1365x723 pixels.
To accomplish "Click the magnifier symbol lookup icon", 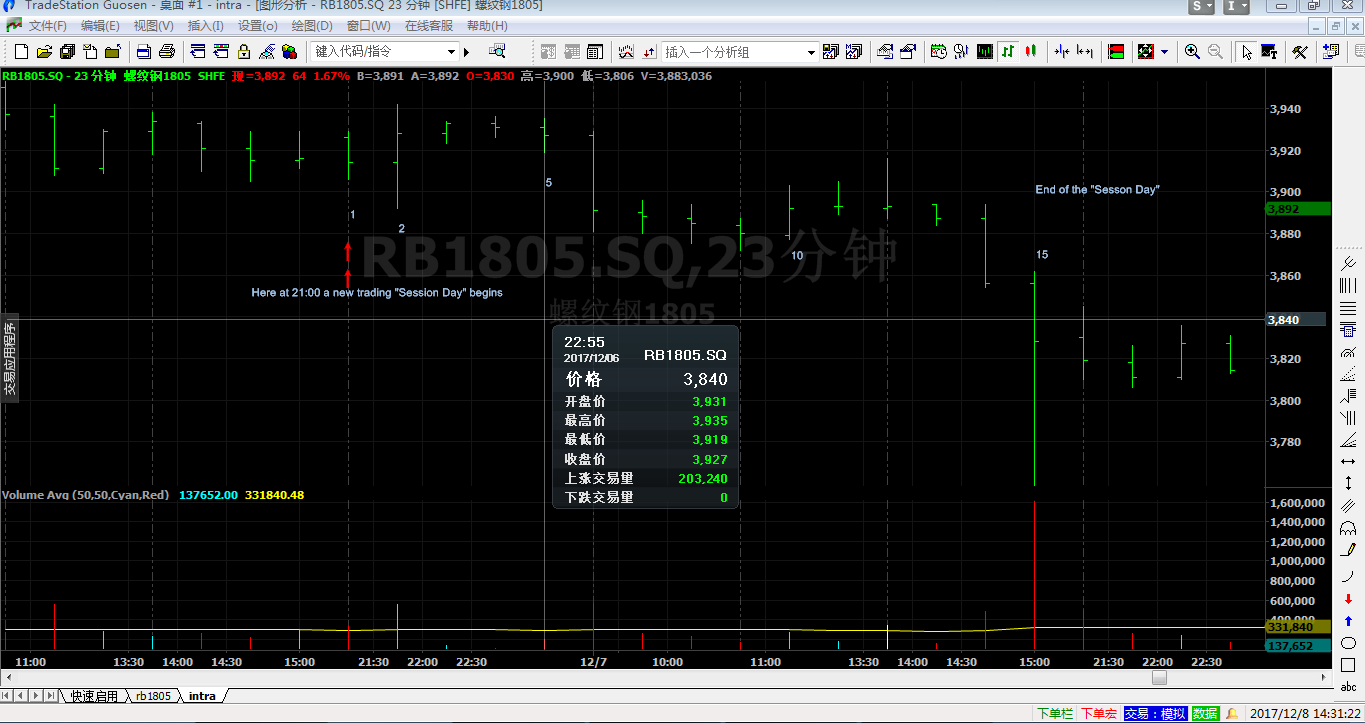I will (x=497, y=51).
